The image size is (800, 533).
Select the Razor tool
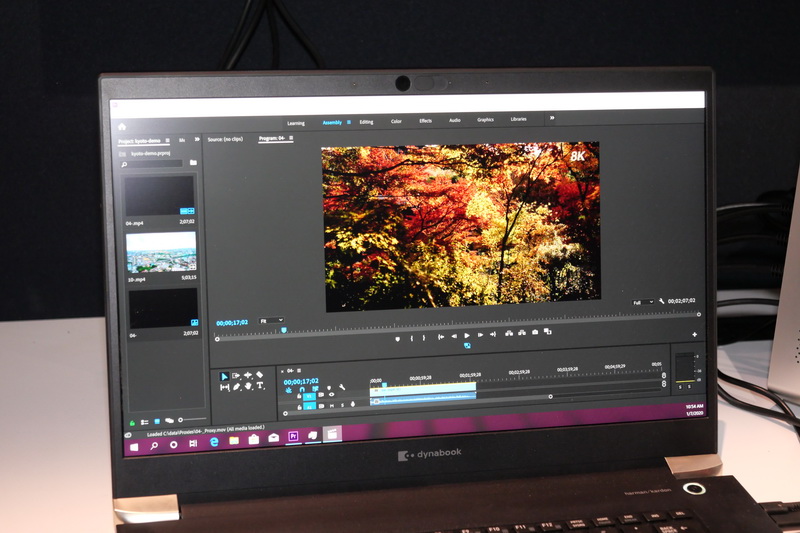(x=260, y=375)
